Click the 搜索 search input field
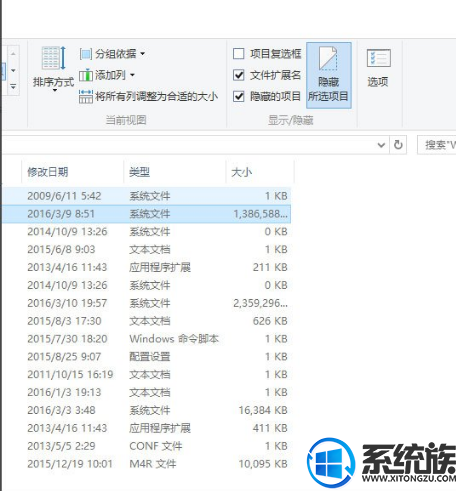This screenshot has height=491, width=456. [437, 145]
